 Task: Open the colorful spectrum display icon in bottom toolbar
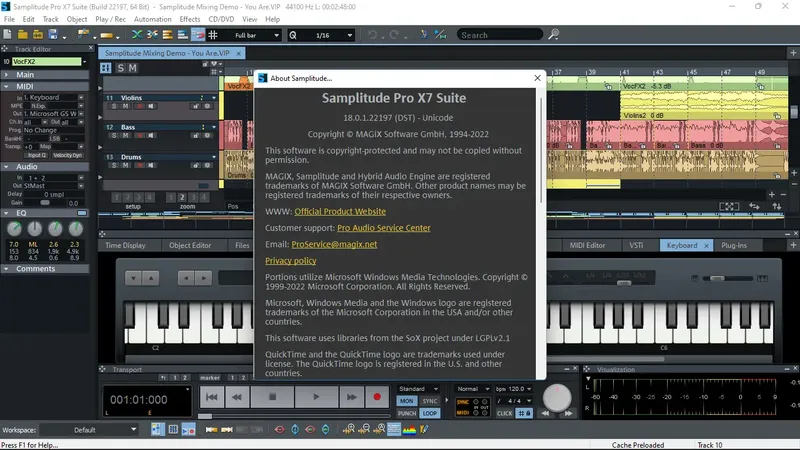pyautogui.click(x=409, y=430)
